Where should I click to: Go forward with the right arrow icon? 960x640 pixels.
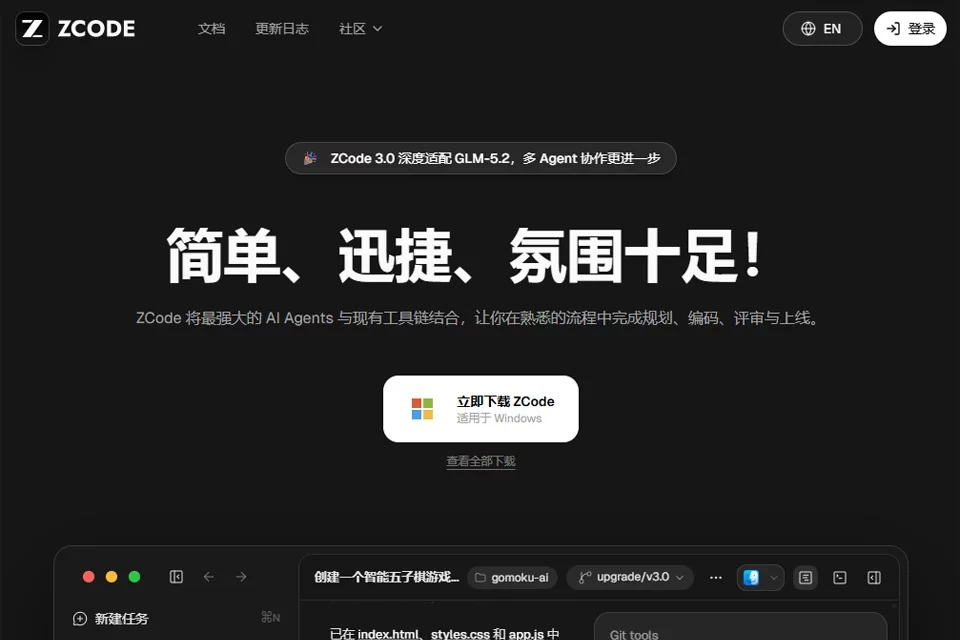(241, 577)
